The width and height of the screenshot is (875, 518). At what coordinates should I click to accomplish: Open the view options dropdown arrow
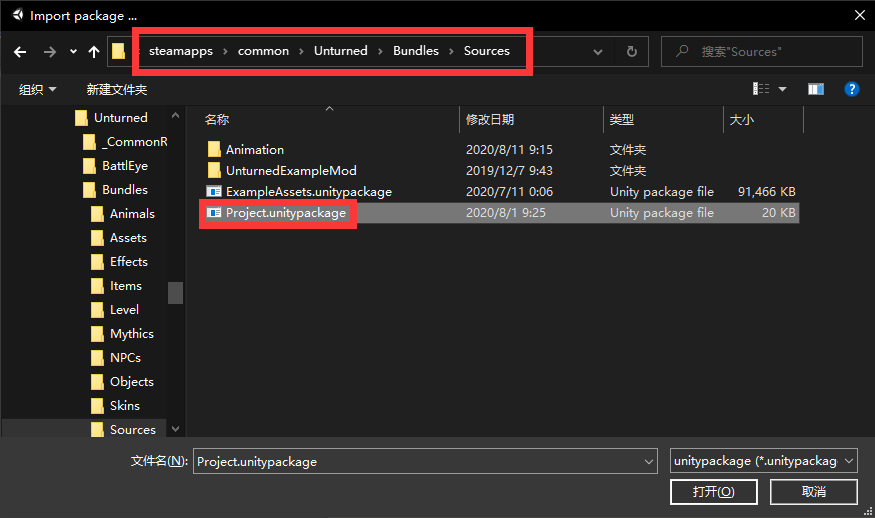(782, 89)
